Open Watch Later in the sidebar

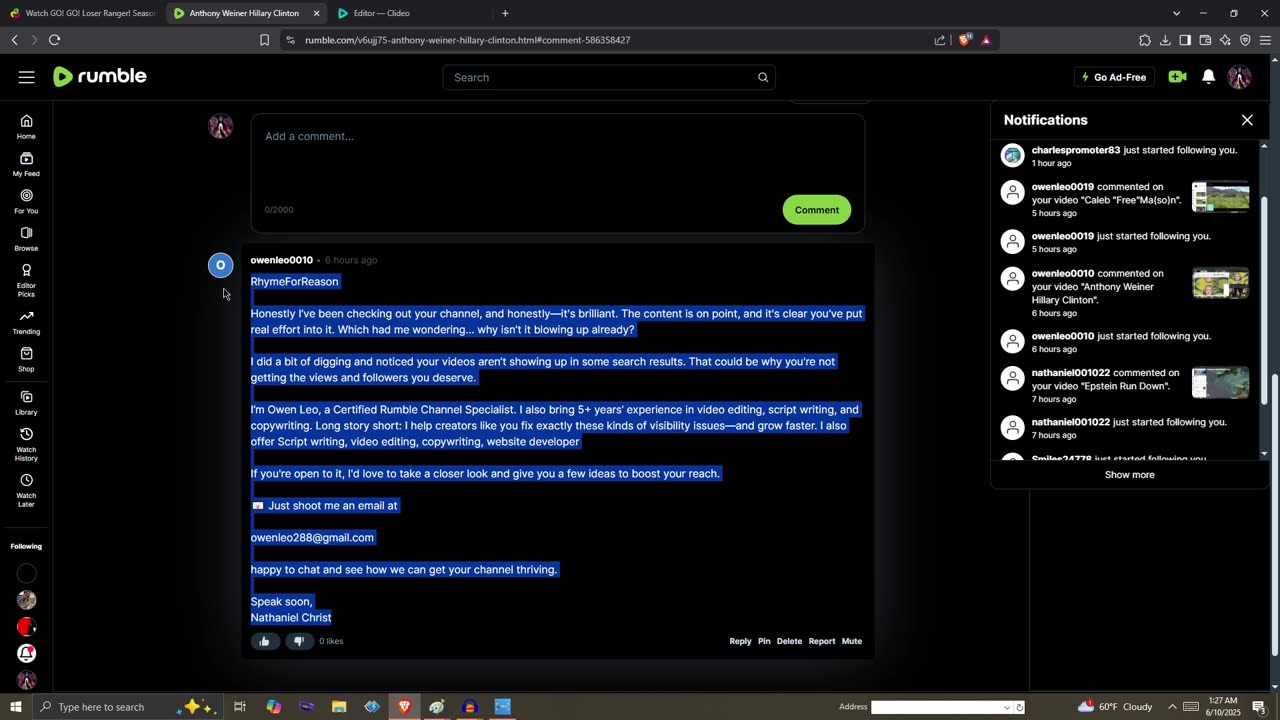(x=26, y=490)
